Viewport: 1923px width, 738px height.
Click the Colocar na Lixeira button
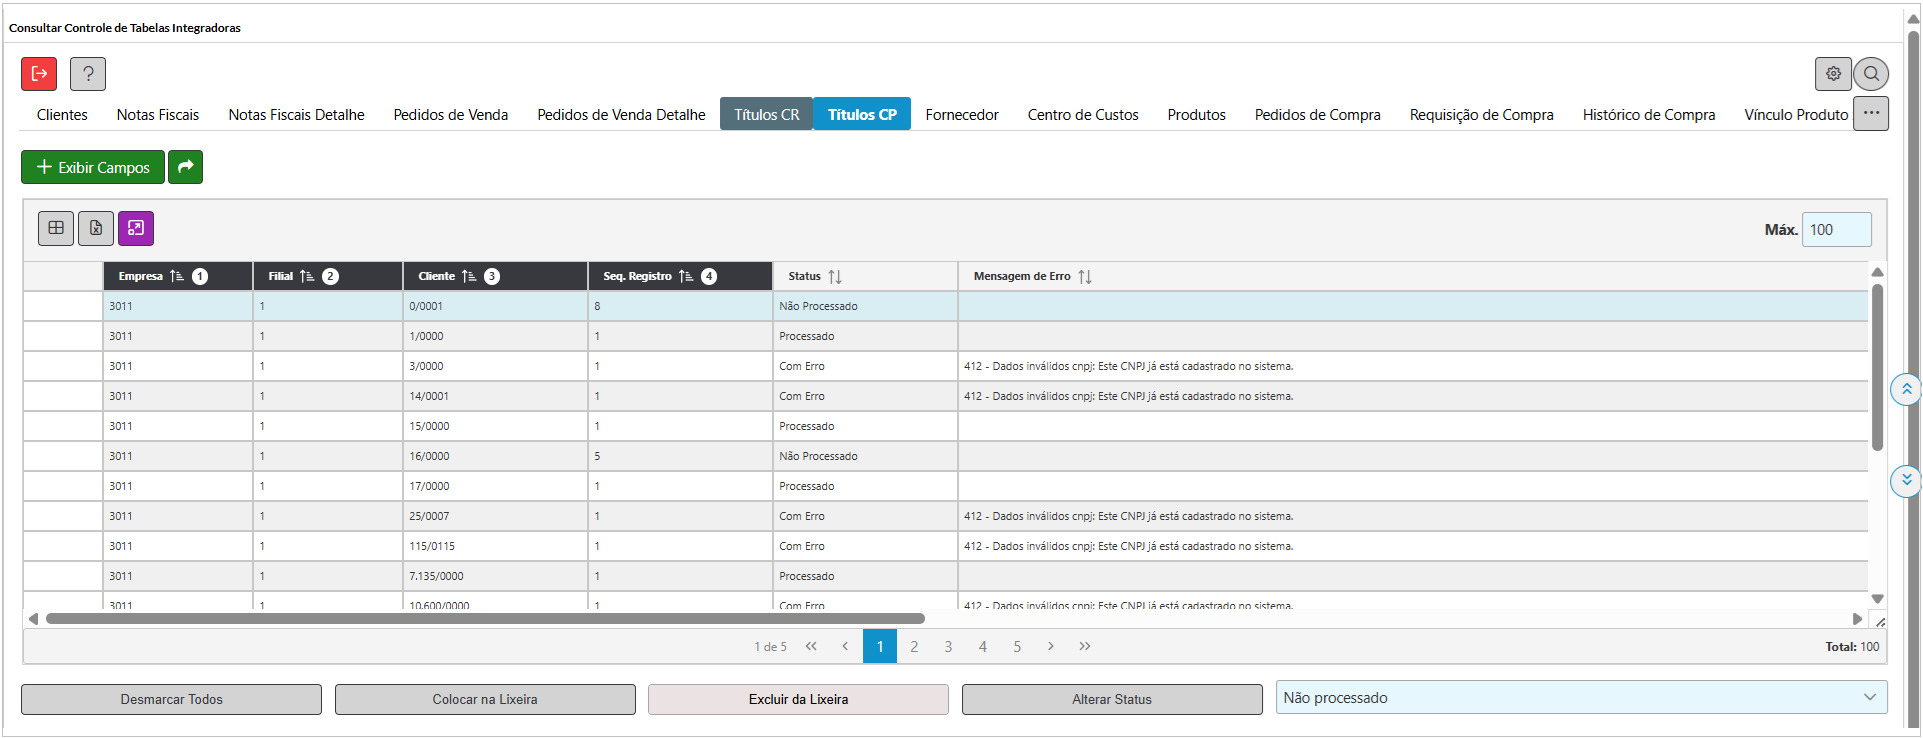[485, 699]
